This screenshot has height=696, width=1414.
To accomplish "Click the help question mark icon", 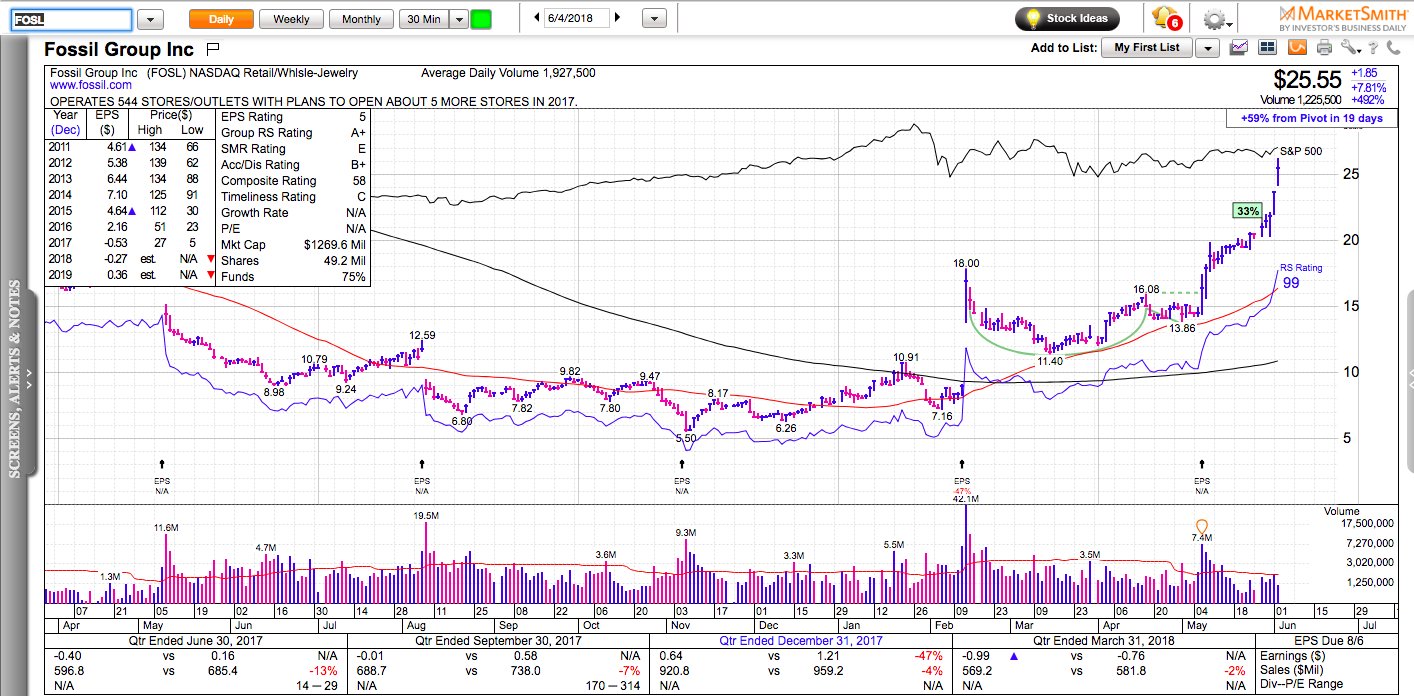I will (1373, 48).
